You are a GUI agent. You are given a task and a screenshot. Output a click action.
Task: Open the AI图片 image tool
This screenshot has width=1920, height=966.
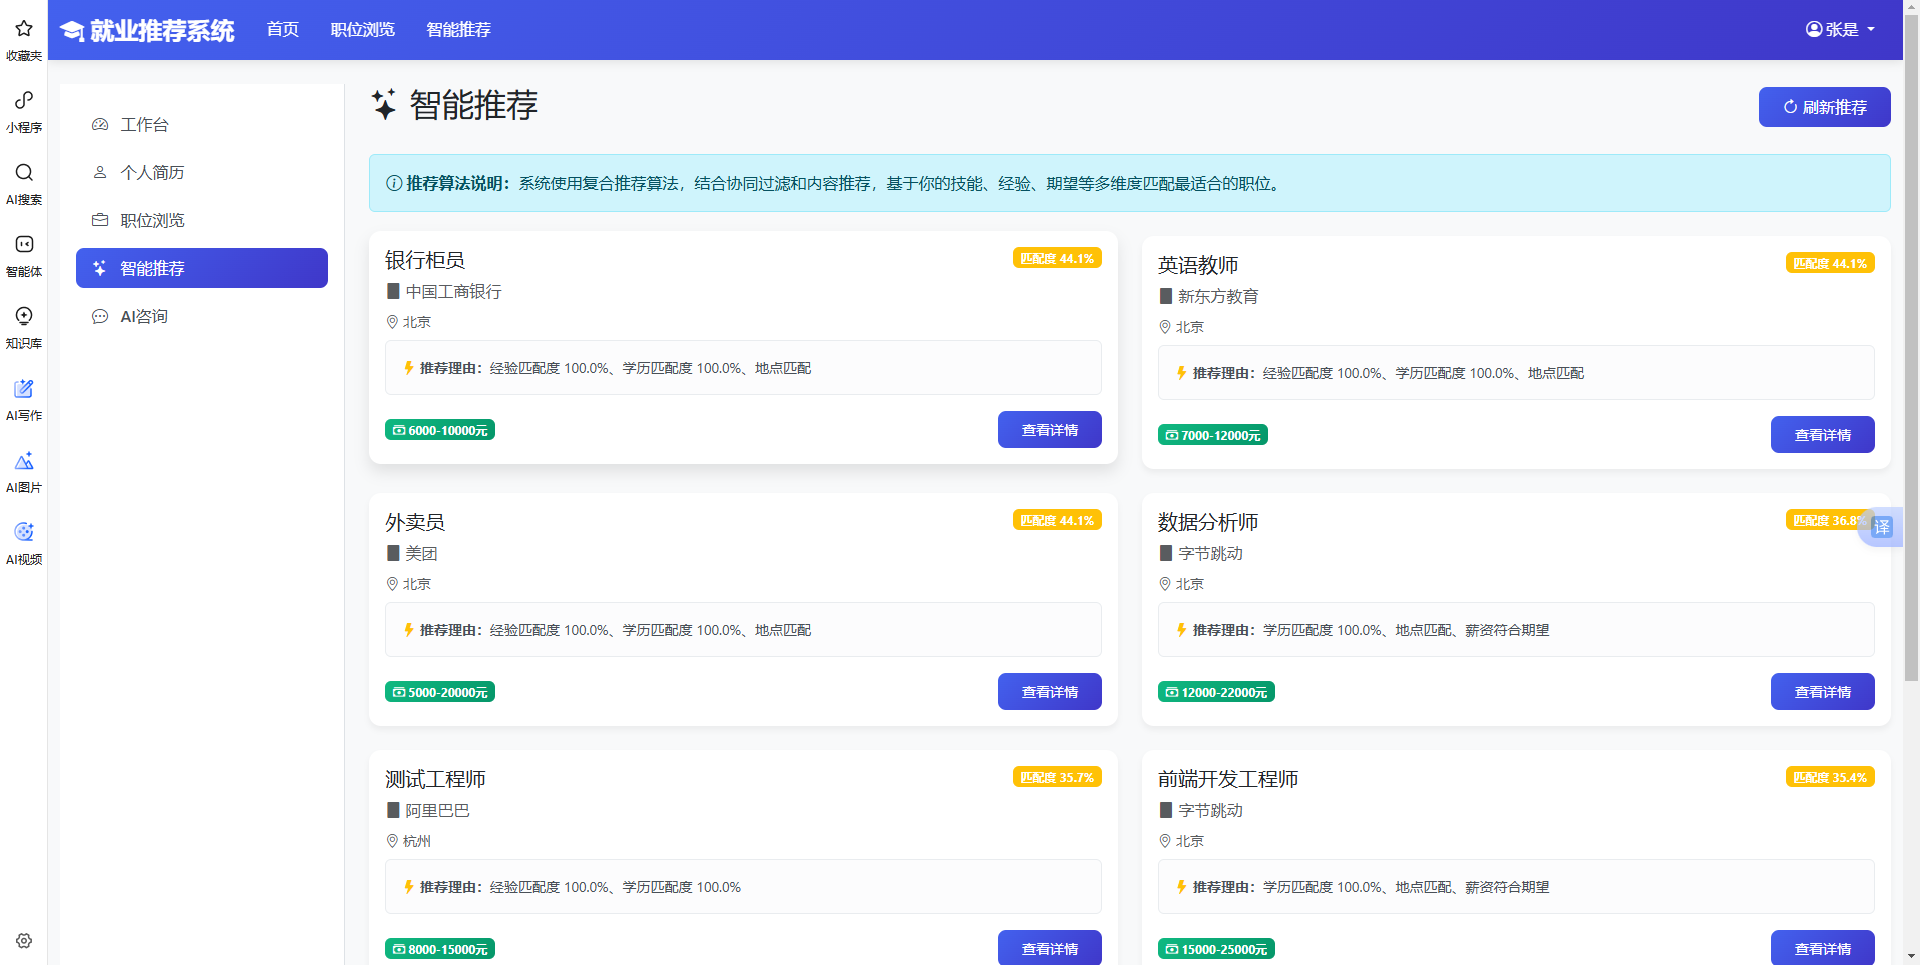click(x=23, y=471)
